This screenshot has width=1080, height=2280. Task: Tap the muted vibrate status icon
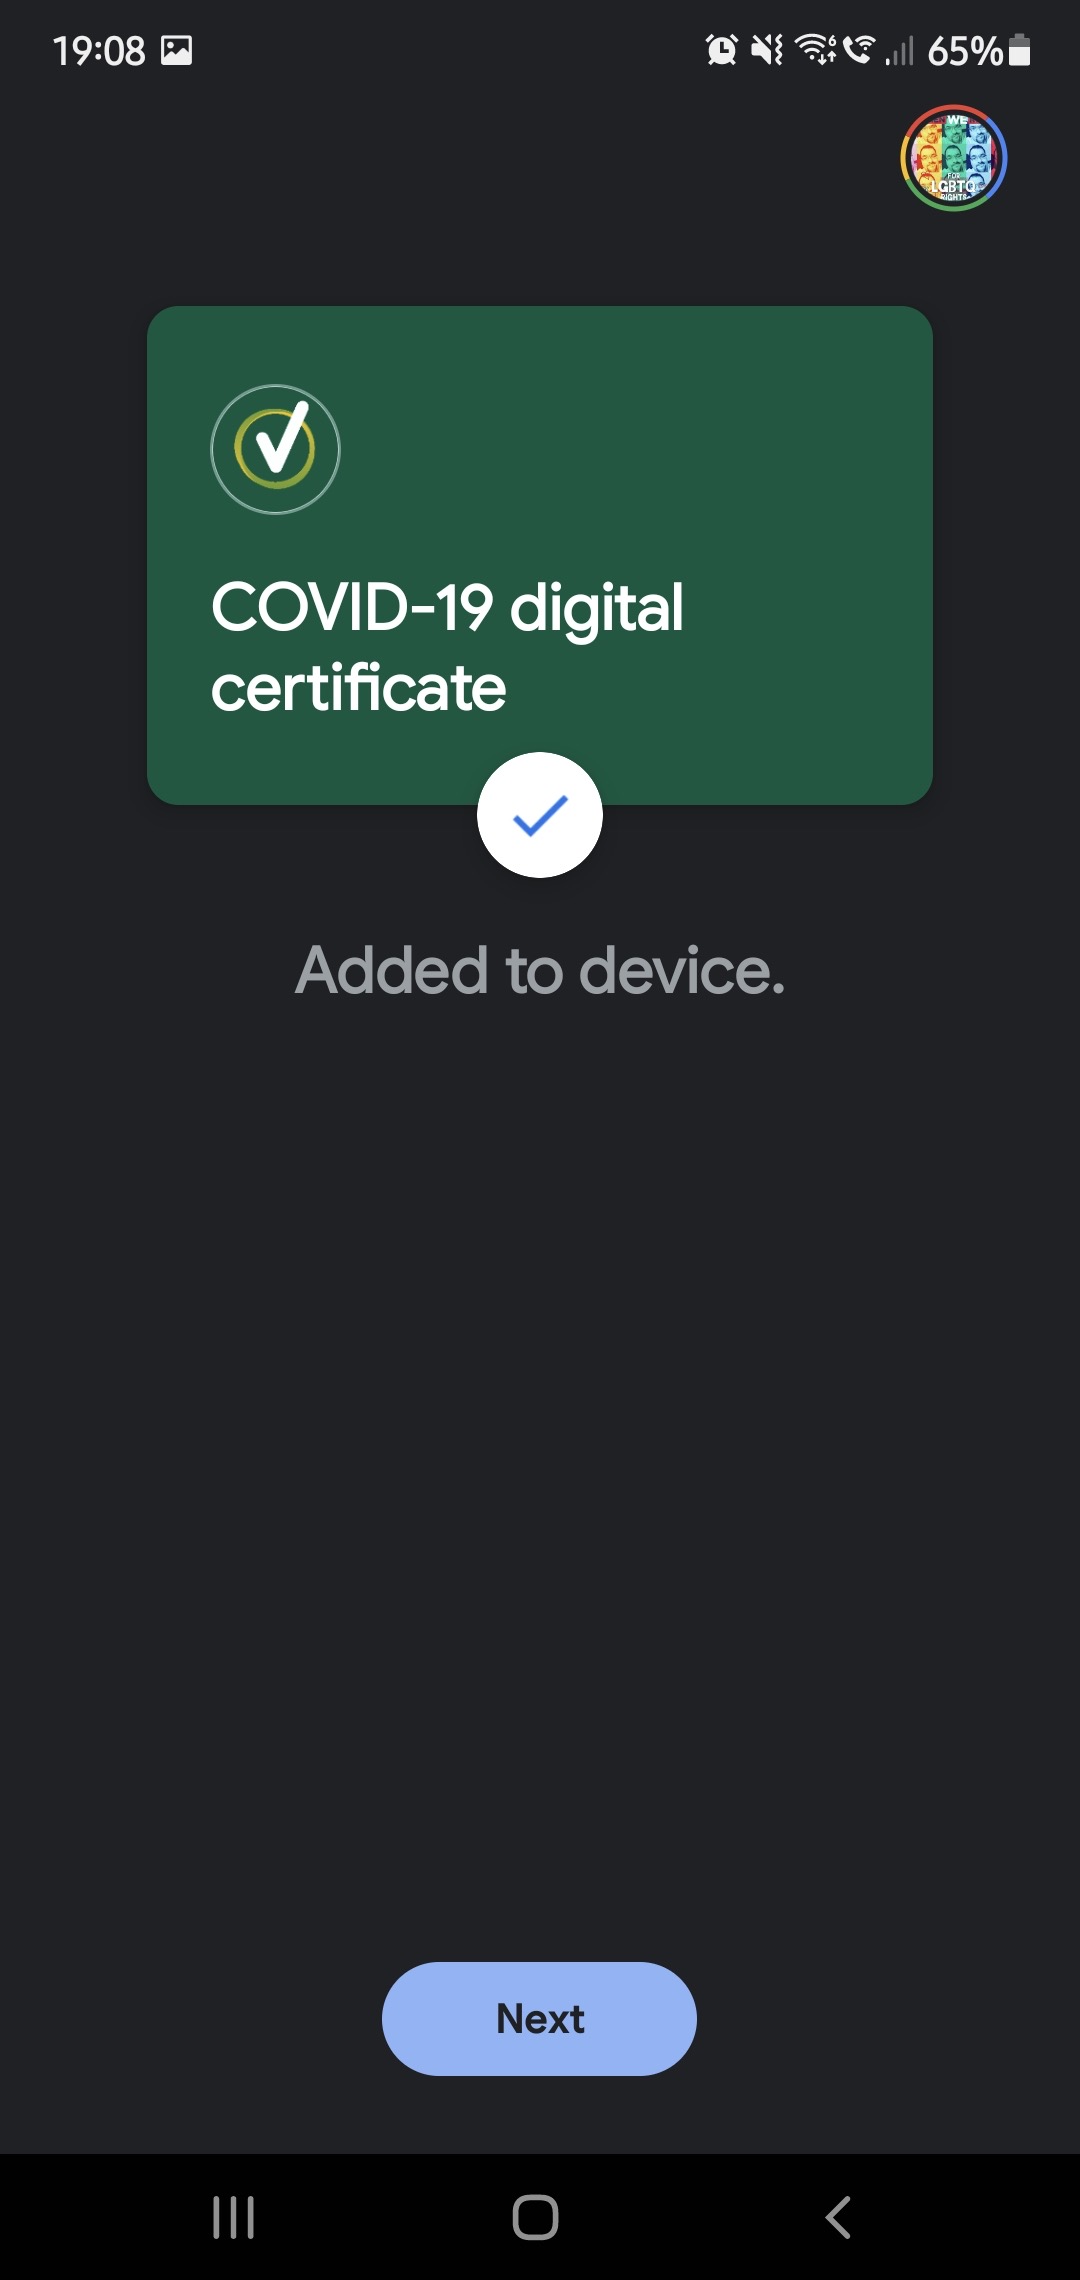[767, 49]
